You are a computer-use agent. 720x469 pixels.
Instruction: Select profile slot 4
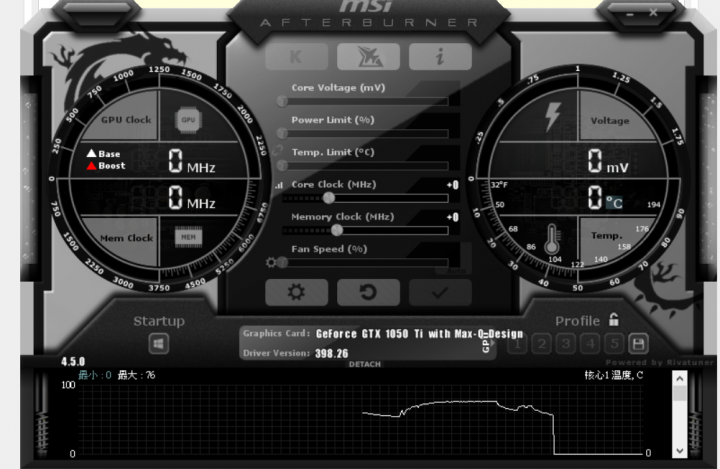591,344
